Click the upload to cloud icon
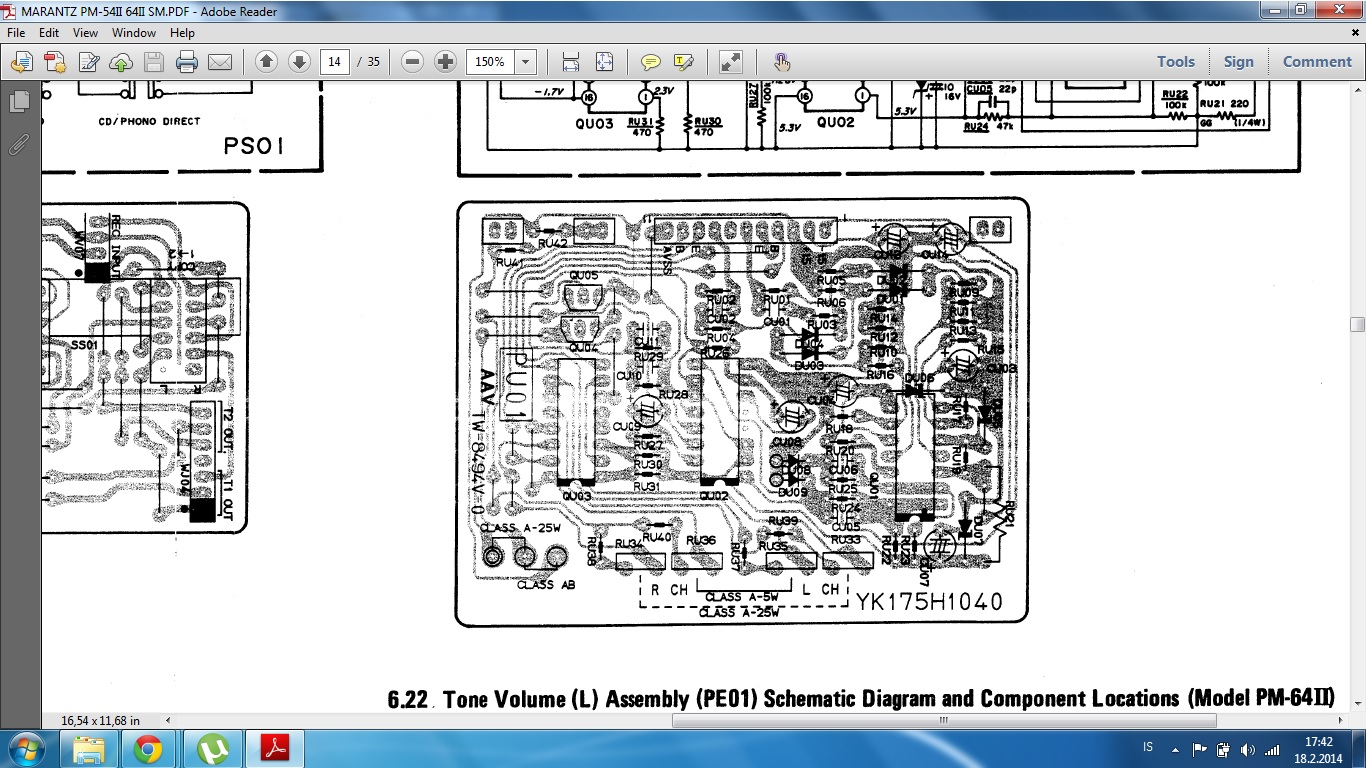Viewport: 1366px width, 768px height. (120, 62)
